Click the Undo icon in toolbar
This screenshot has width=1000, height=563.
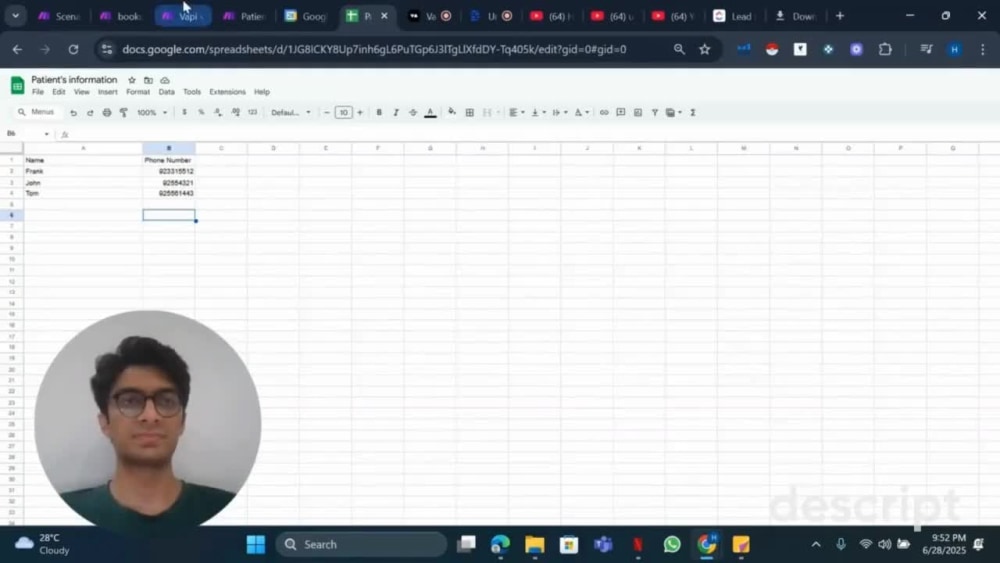(x=73, y=112)
